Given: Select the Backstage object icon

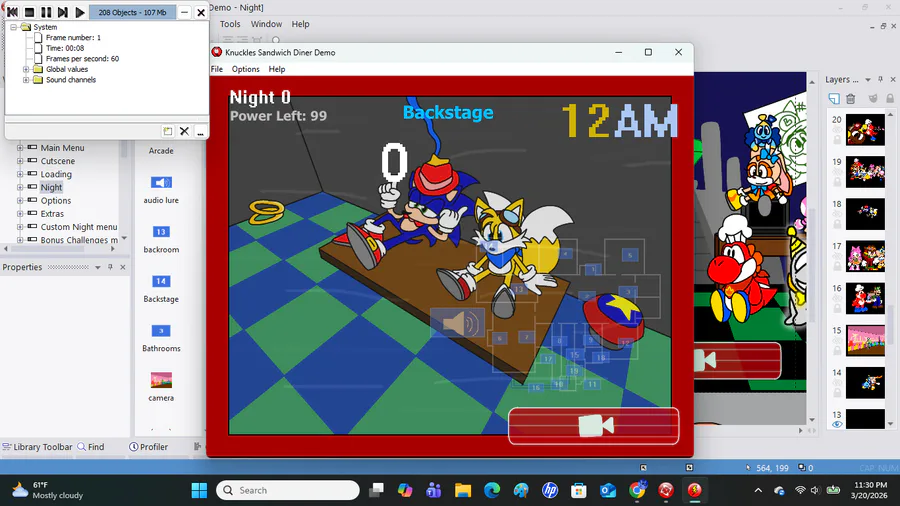Looking at the screenshot, I should coord(161,281).
